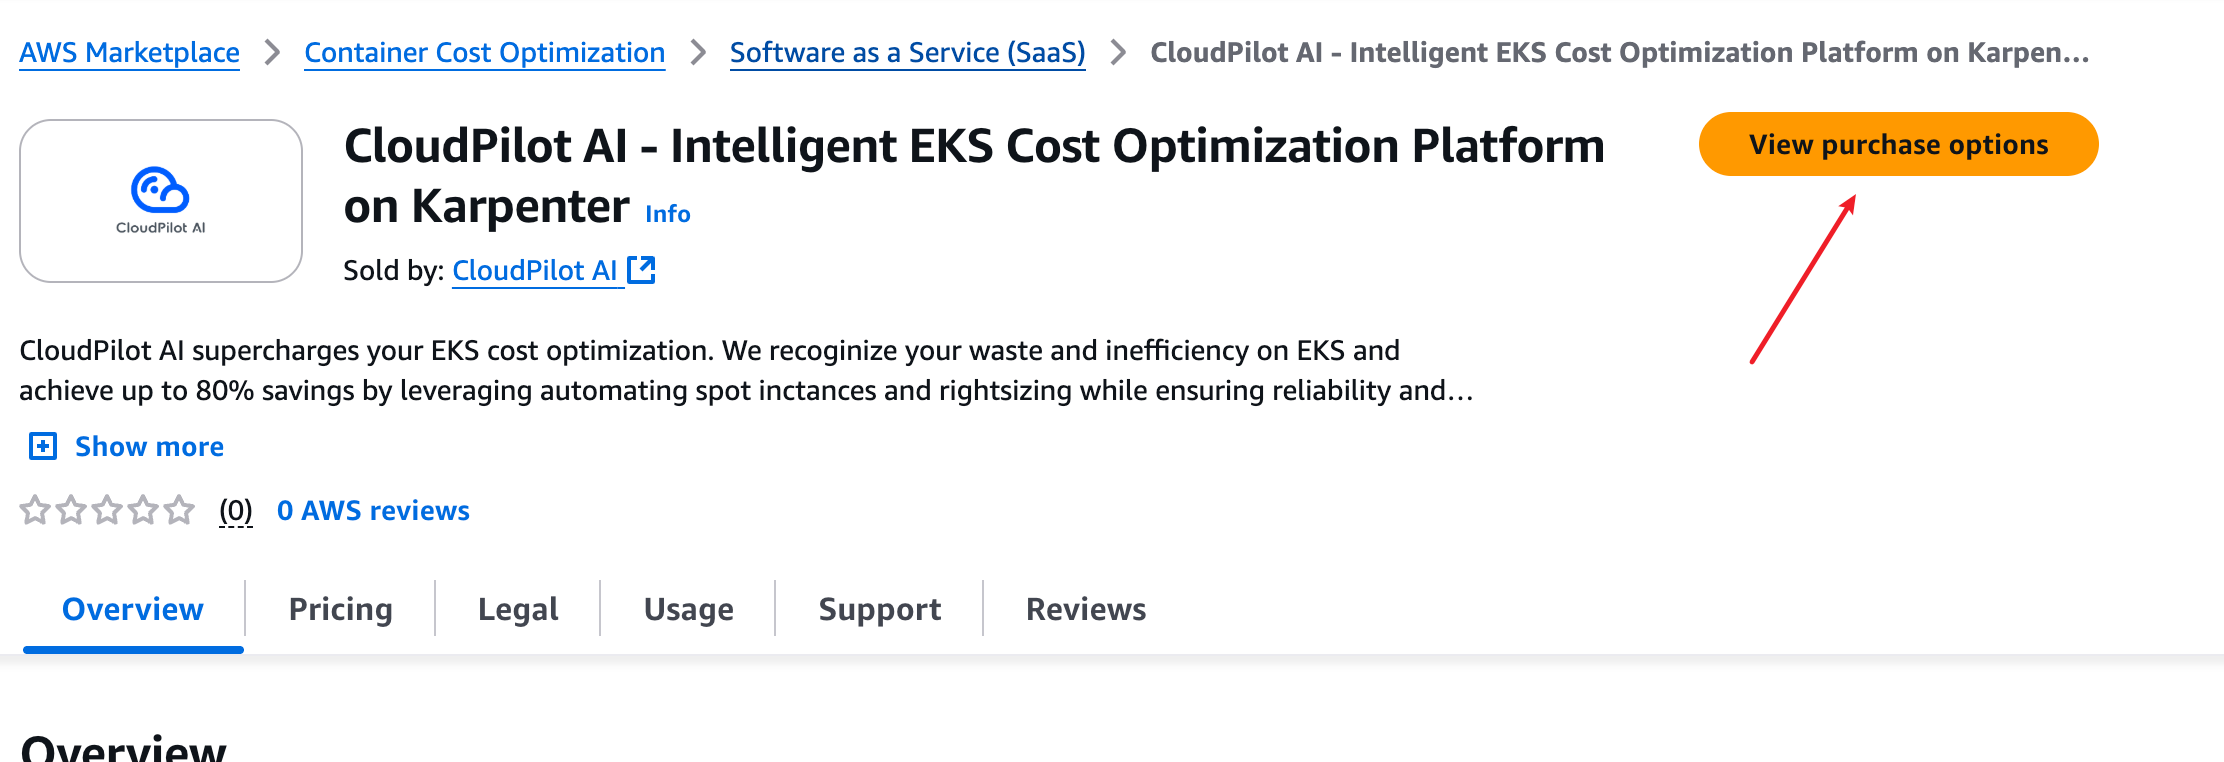Show the Reviews tab

click(x=1086, y=609)
